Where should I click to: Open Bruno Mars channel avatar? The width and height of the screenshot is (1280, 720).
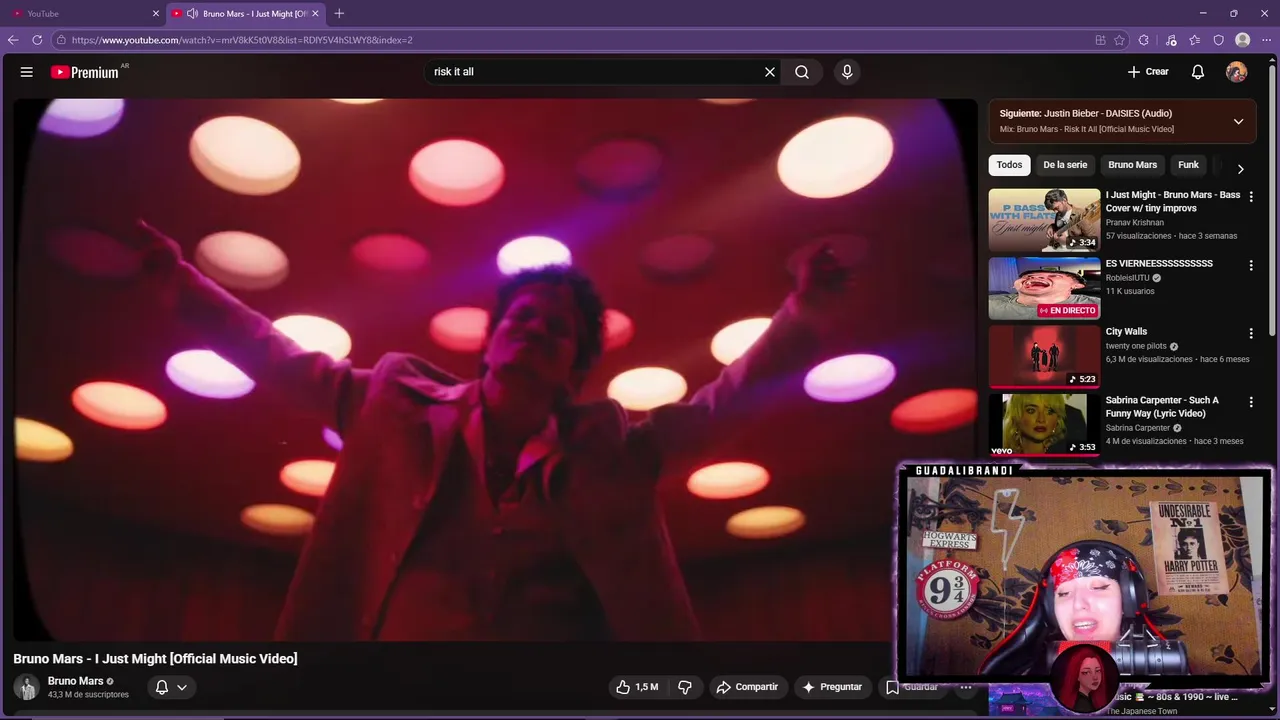pyautogui.click(x=26, y=687)
